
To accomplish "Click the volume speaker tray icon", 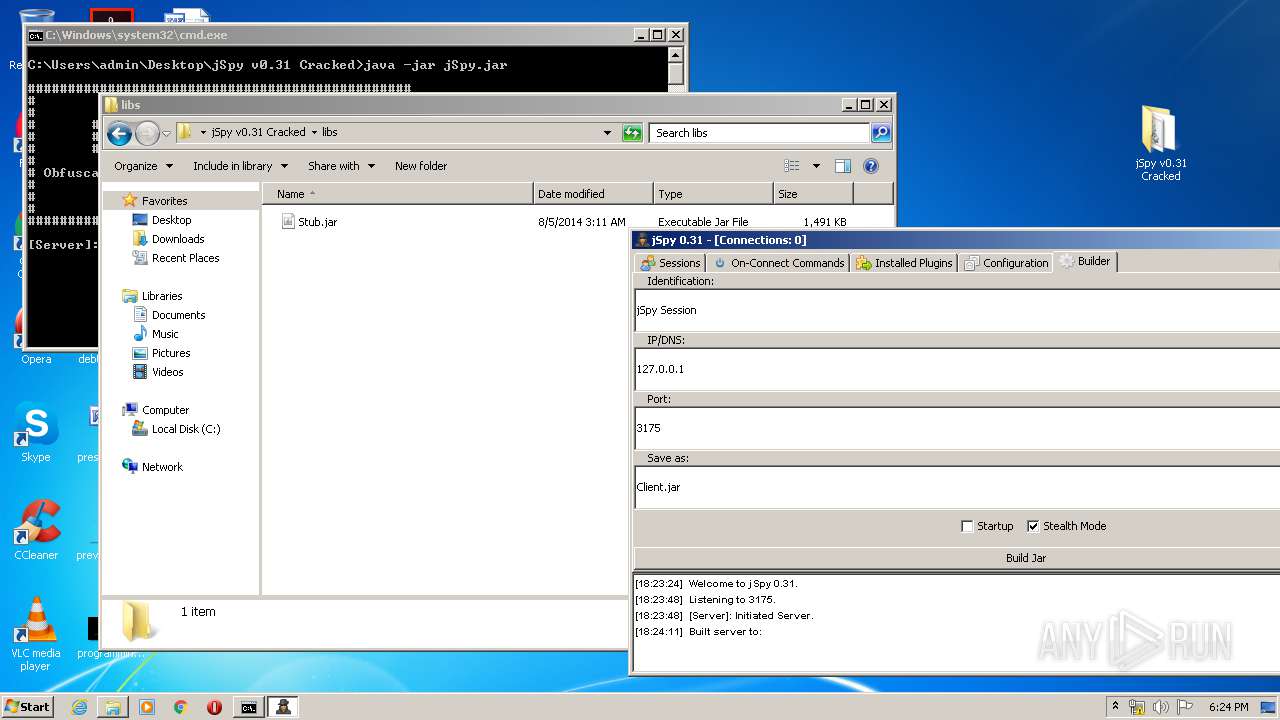I will point(1161,707).
